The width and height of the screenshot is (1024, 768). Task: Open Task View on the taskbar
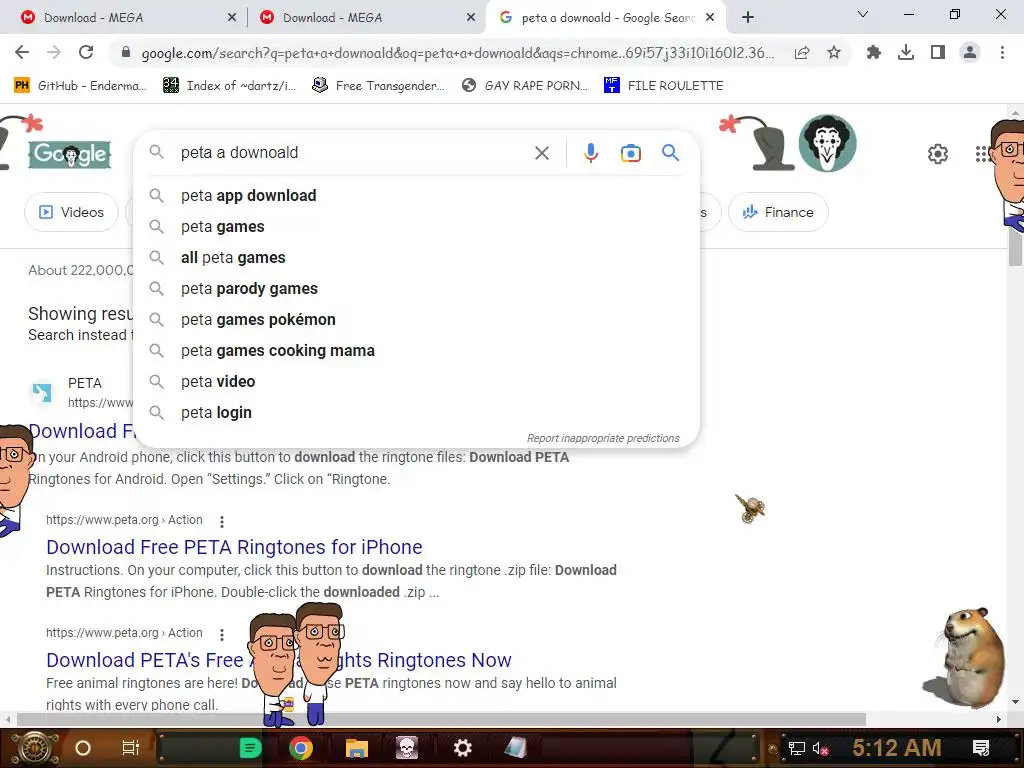click(131, 748)
